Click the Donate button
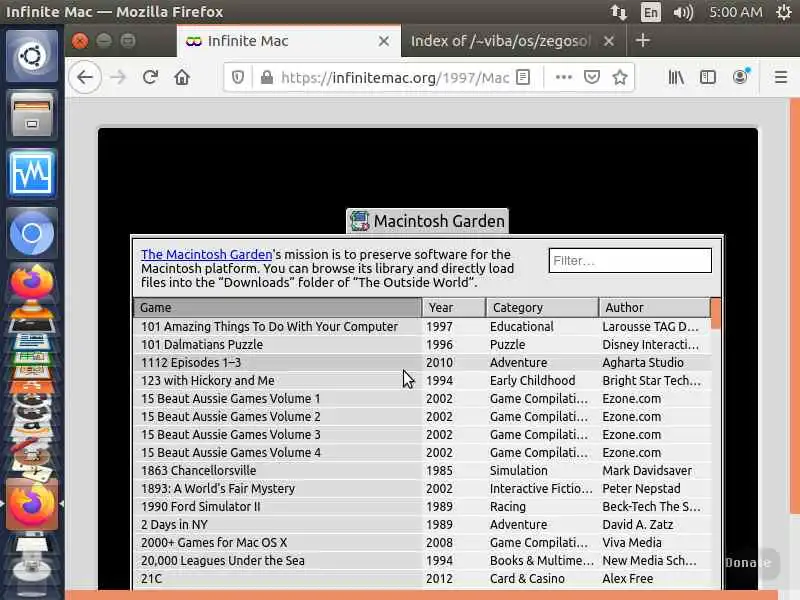This screenshot has height=600, width=800. (x=748, y=563)
